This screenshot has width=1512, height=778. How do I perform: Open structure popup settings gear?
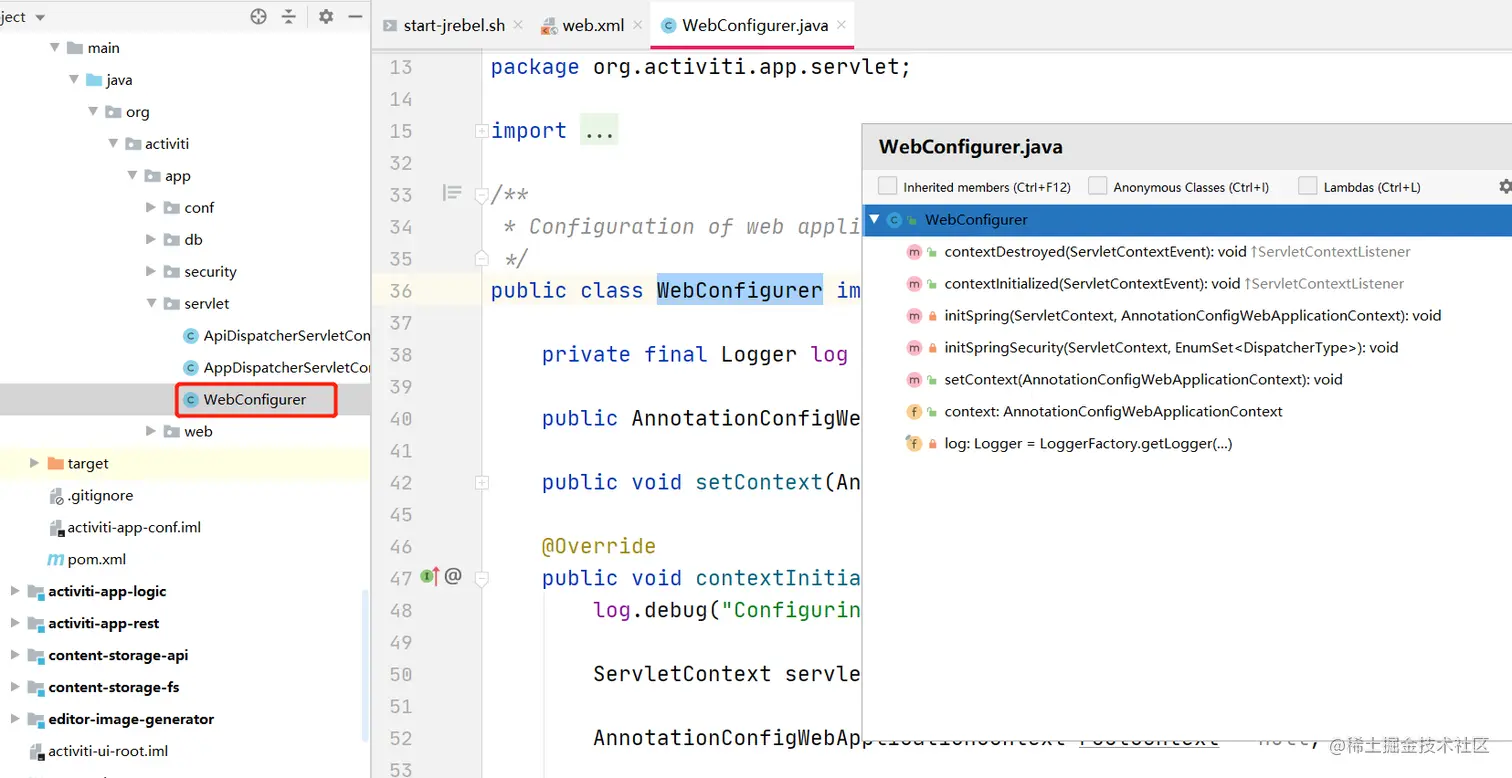[1505, 186]
